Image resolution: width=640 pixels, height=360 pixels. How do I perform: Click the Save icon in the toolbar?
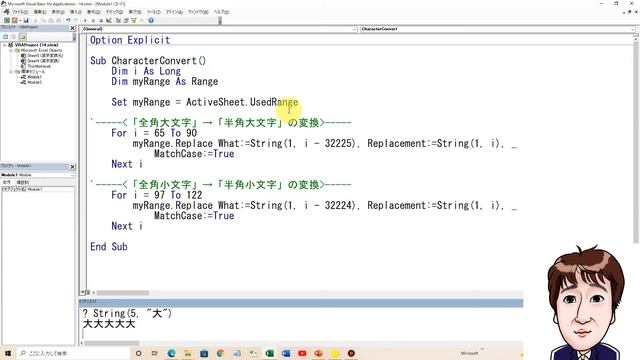(26, 20)
